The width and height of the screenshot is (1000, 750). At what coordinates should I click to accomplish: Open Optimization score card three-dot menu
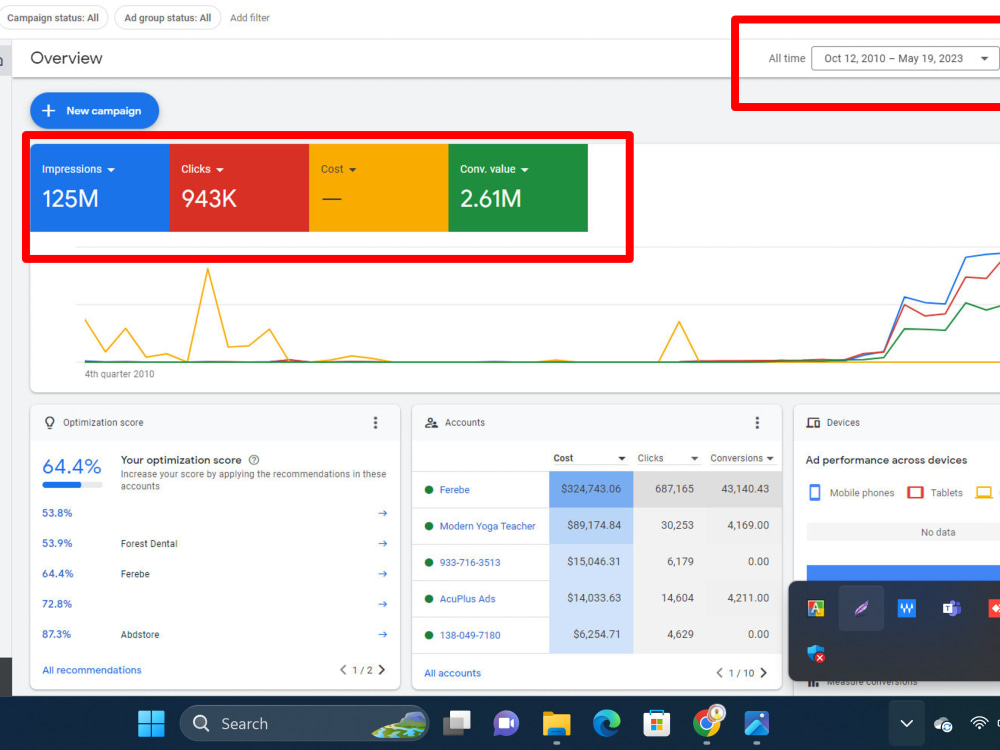(x=376, y=422)
